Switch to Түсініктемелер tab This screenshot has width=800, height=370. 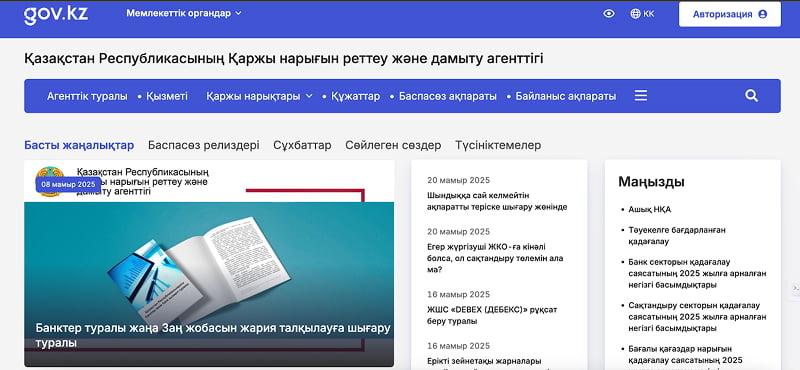(x=498, y=145)
